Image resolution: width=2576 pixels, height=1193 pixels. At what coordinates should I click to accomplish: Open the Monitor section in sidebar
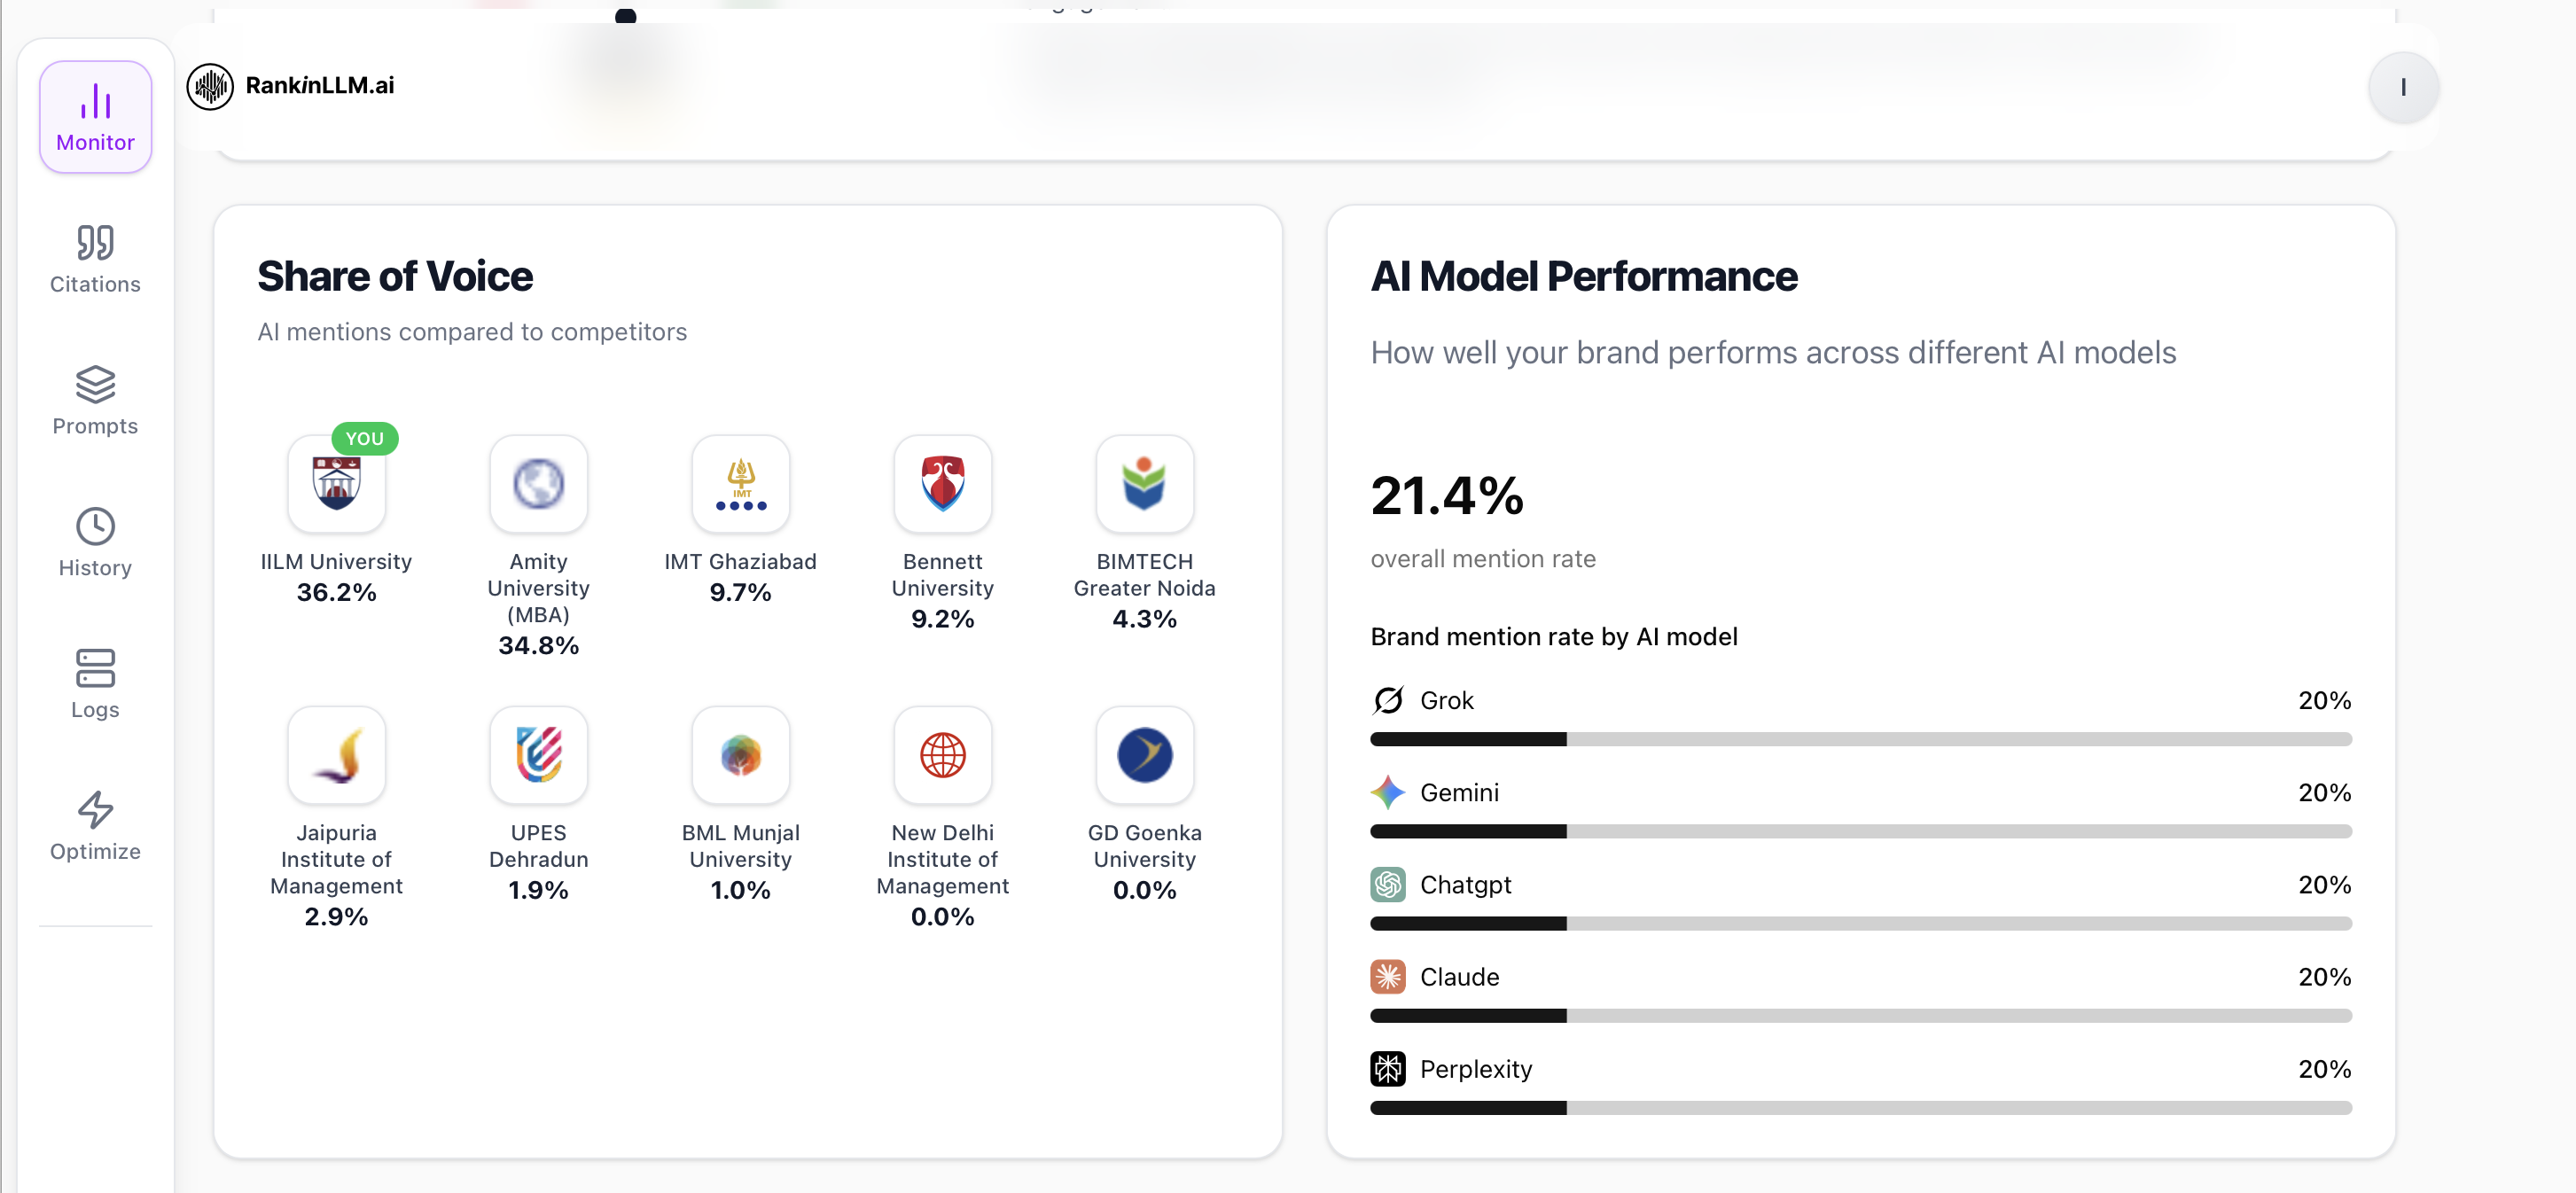pyautogui.click(x=95, y=117)
